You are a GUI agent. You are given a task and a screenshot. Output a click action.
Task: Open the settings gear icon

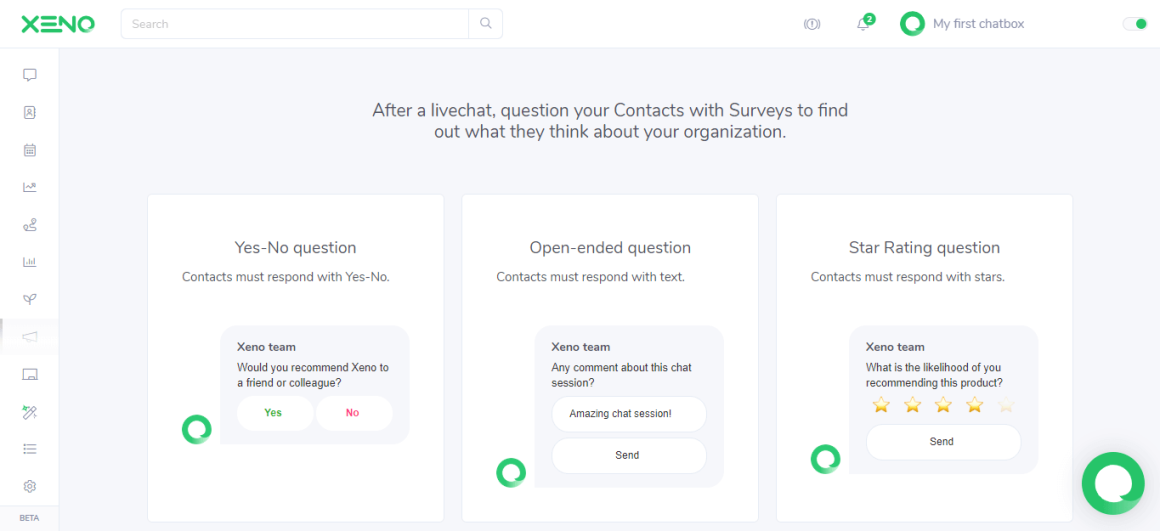30,487
